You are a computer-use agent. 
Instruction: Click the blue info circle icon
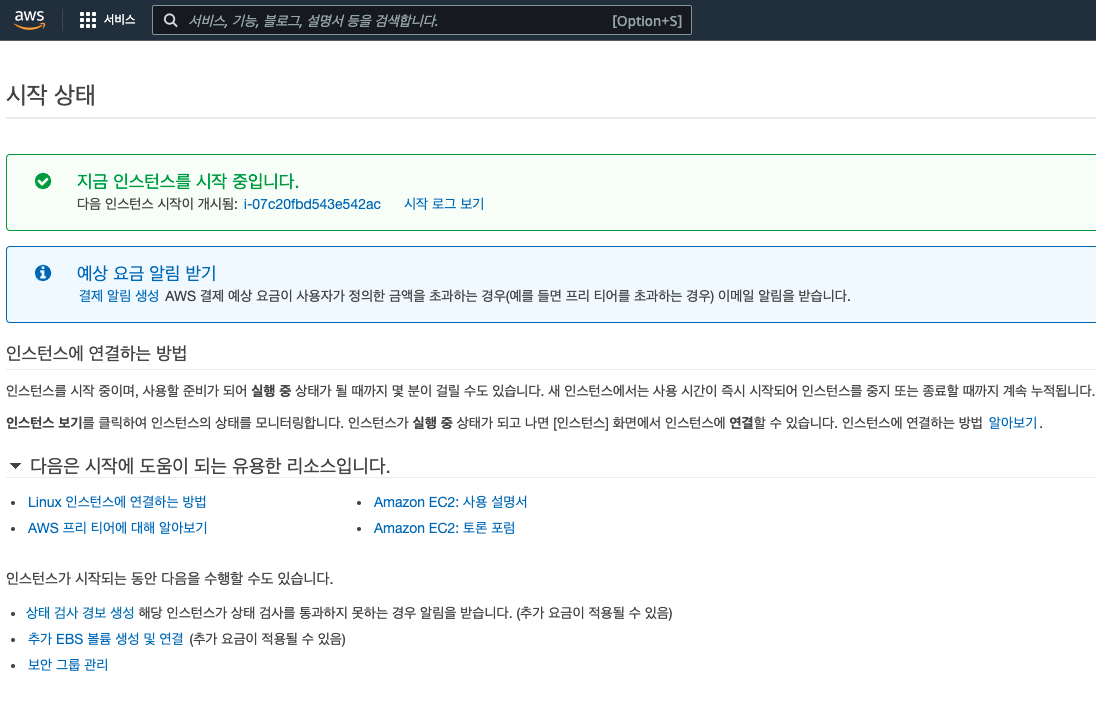click(43, 273)
